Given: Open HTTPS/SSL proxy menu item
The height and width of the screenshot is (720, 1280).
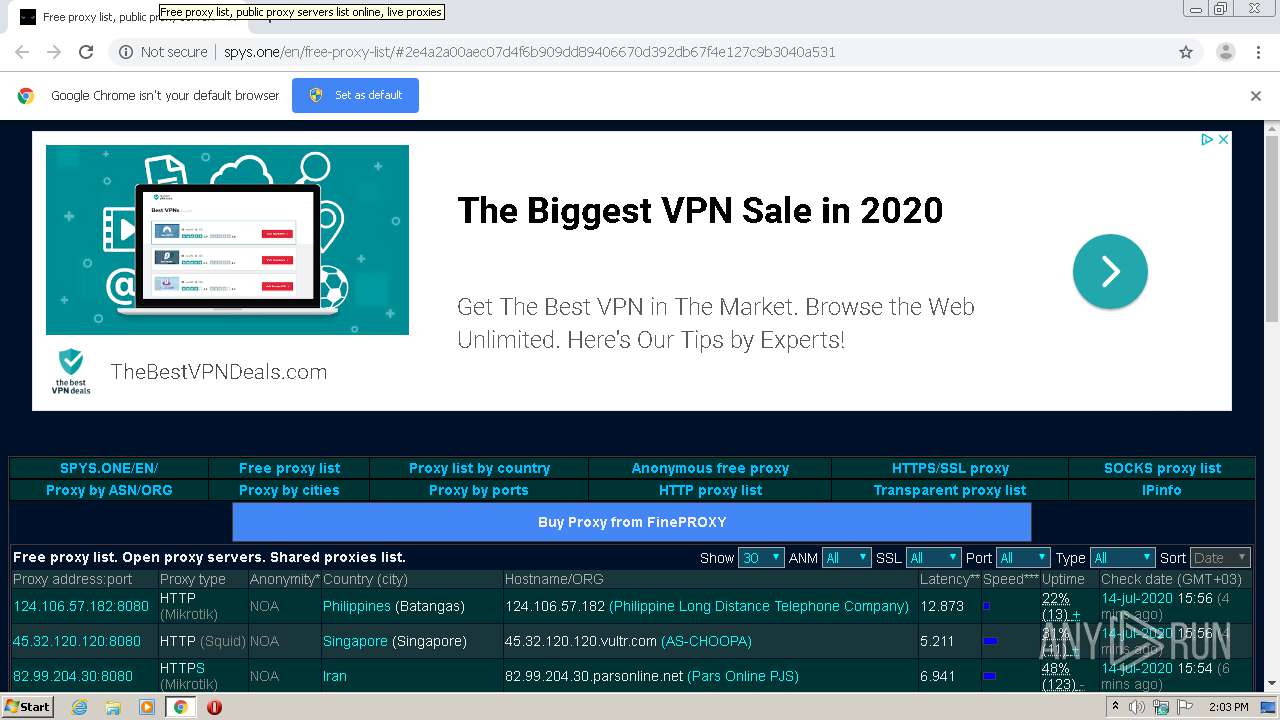Looking at the screenshot, I should (x=950, y=468).
